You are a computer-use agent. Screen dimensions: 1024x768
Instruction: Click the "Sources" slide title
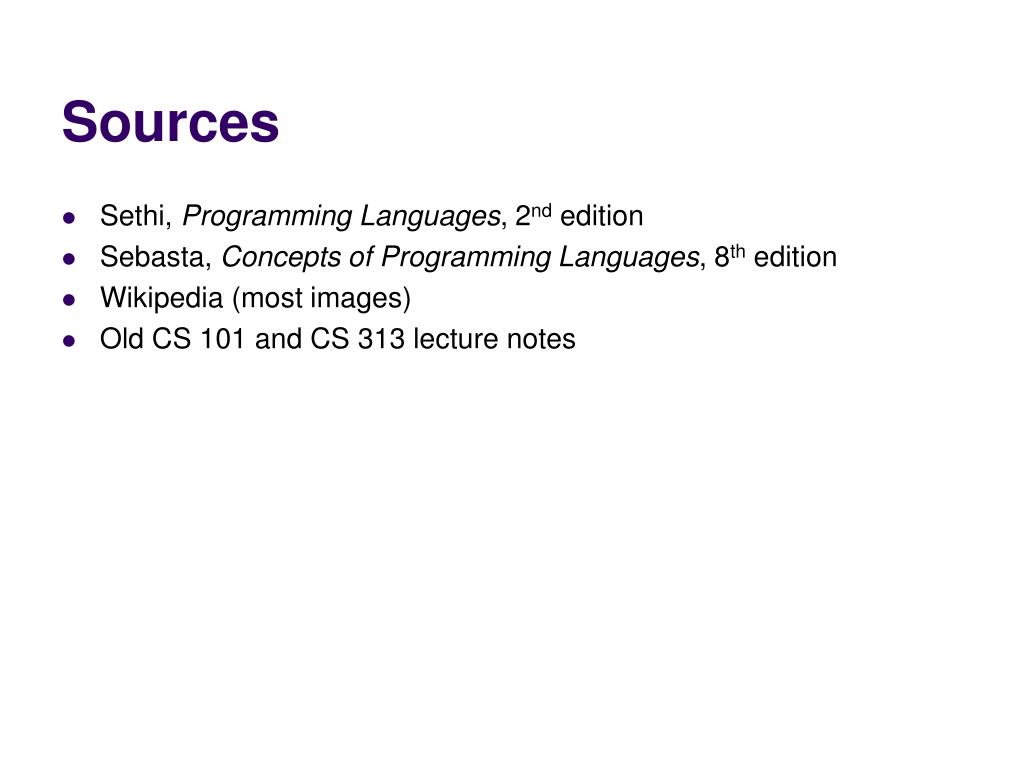coord(170,121)
